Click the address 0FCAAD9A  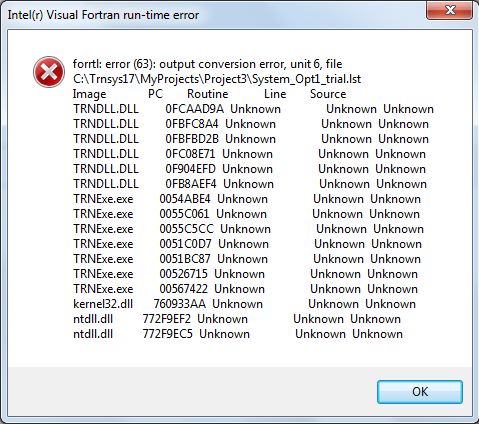(194, 109)
